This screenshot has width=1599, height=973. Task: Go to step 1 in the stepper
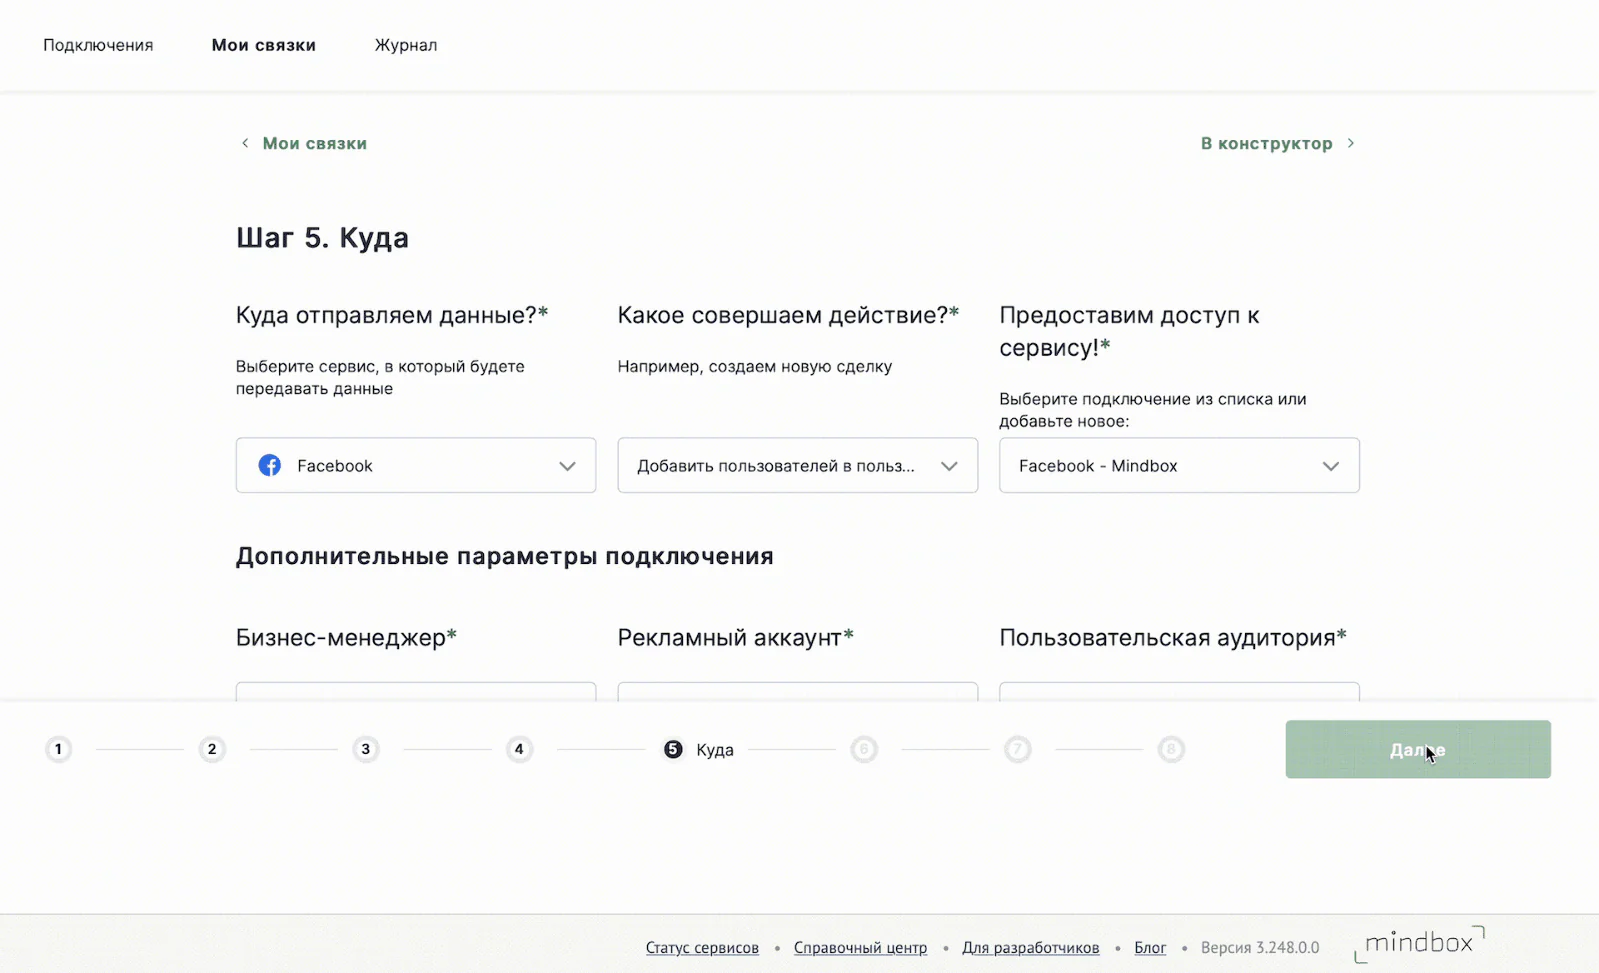(59, 749)
